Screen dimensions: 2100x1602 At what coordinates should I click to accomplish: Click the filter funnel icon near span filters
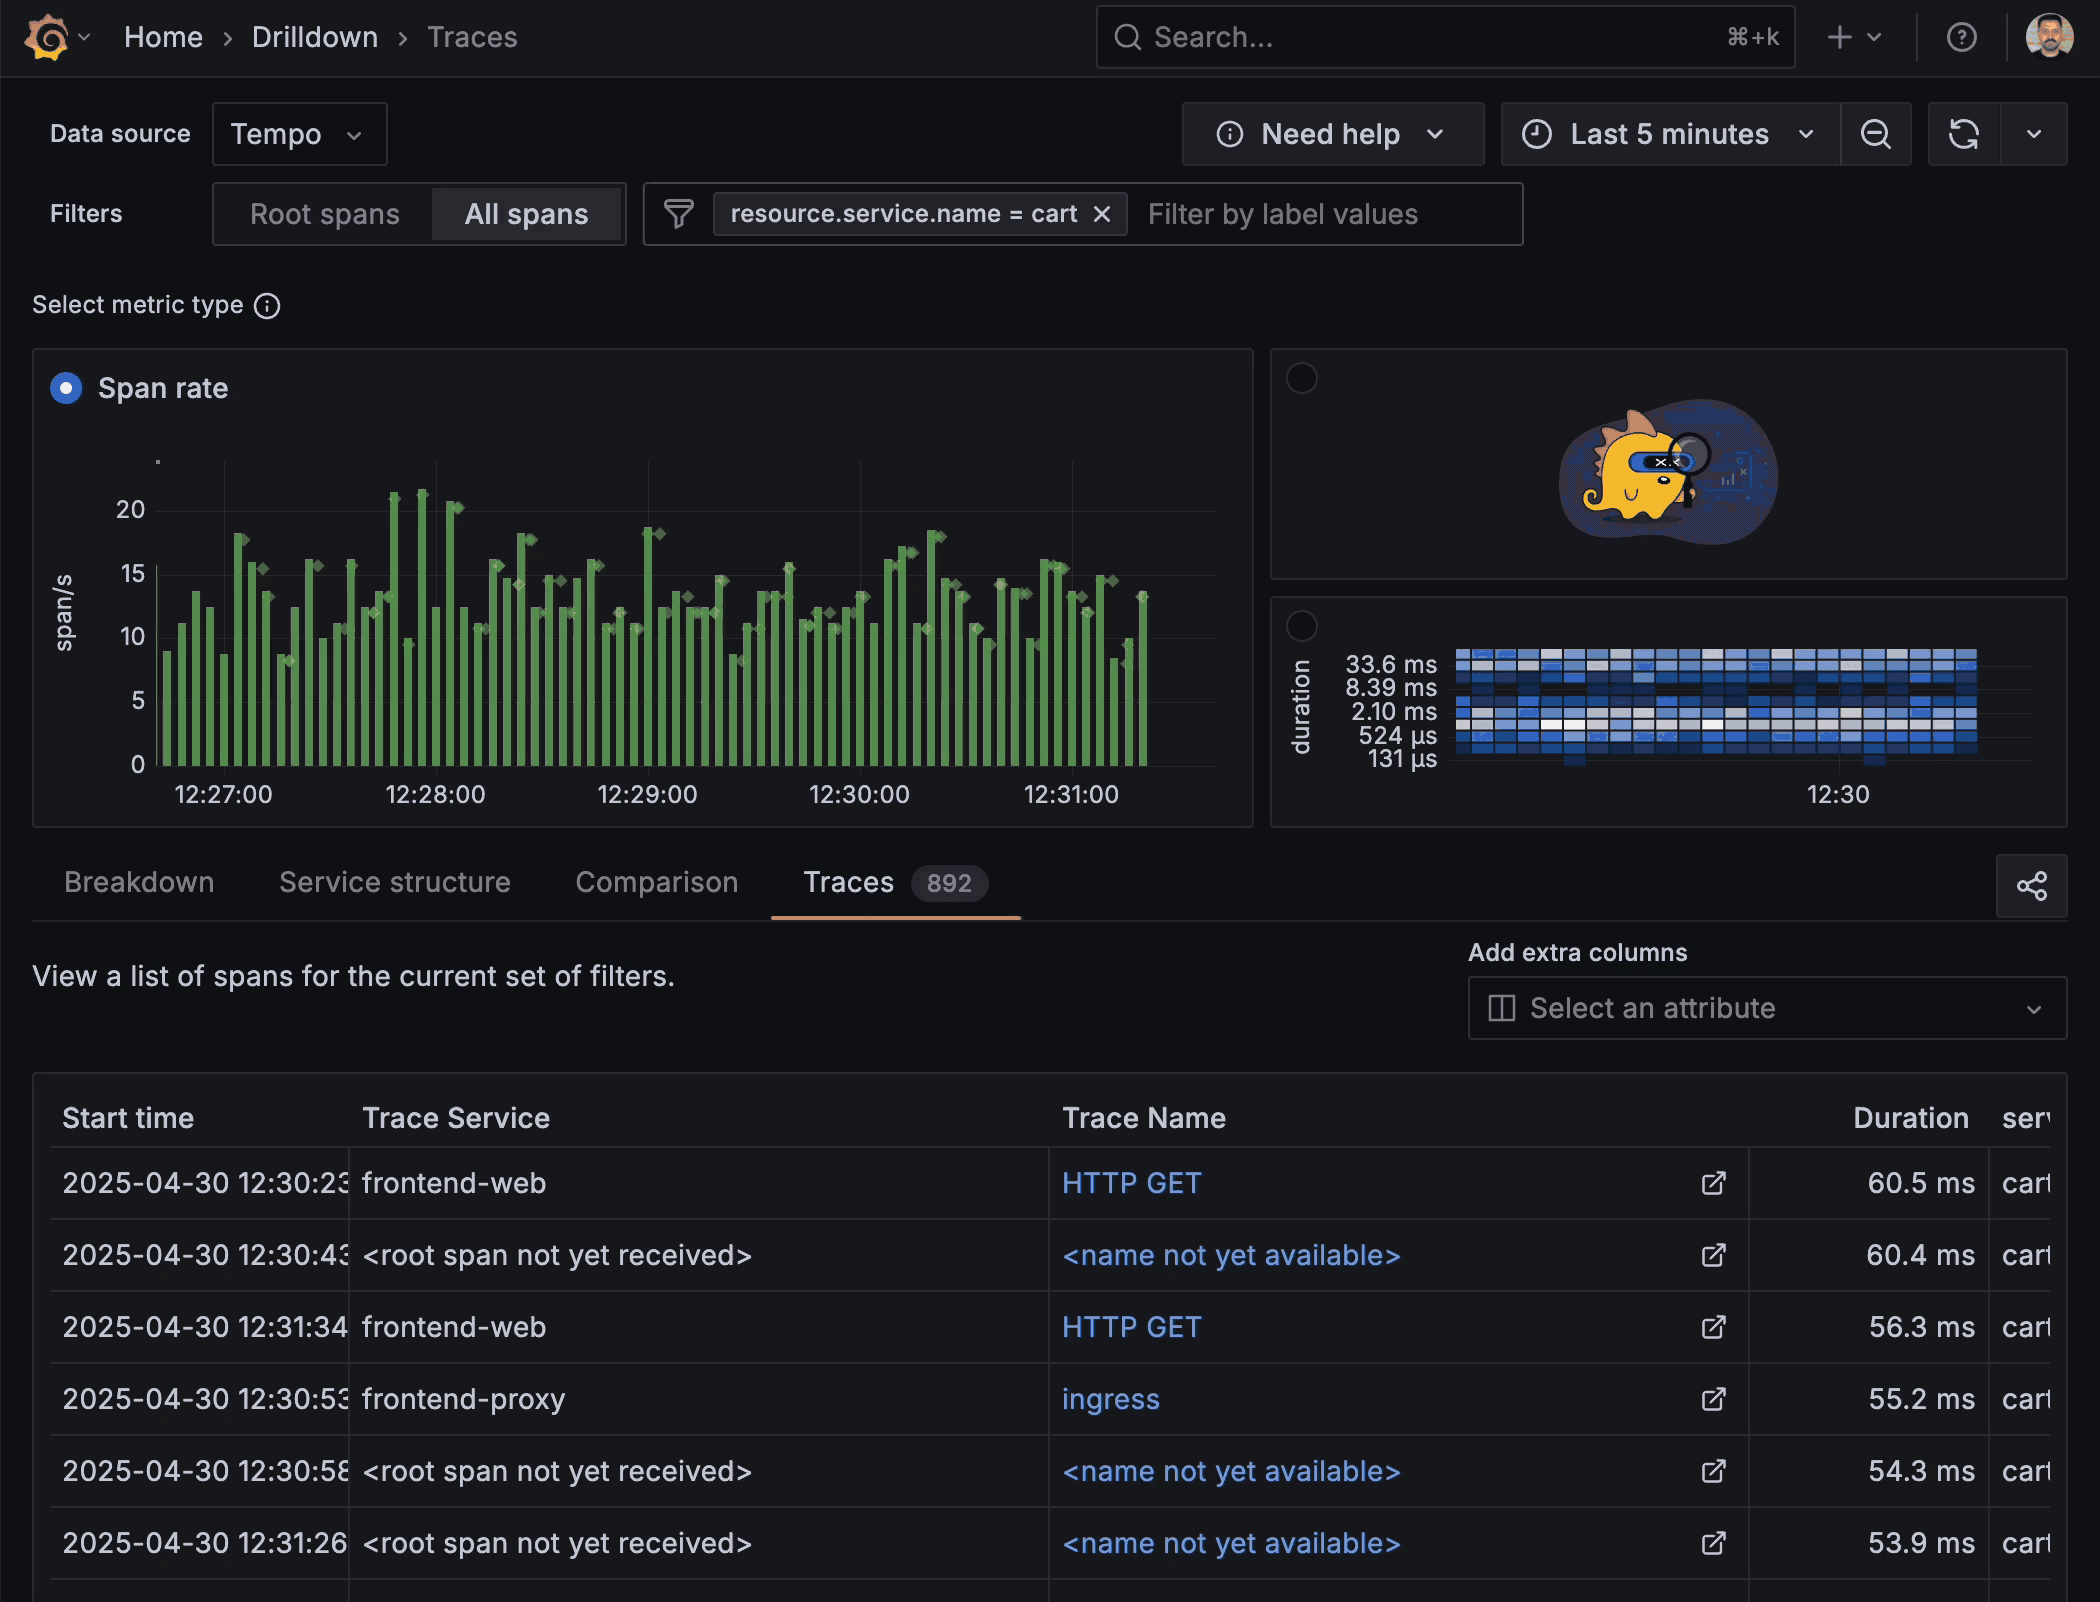(x=679, y=214)
